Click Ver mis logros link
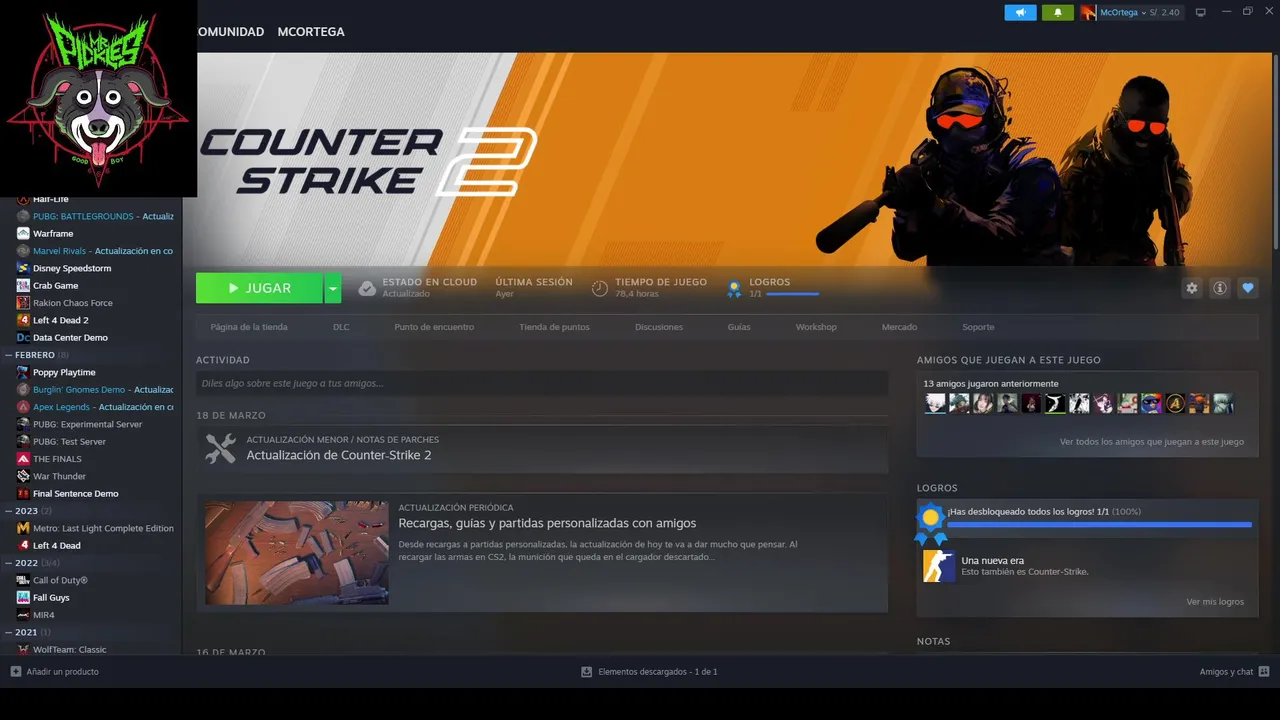Image resolution: width=1280 pixels, height=720 pixels. pos(1215,601)
